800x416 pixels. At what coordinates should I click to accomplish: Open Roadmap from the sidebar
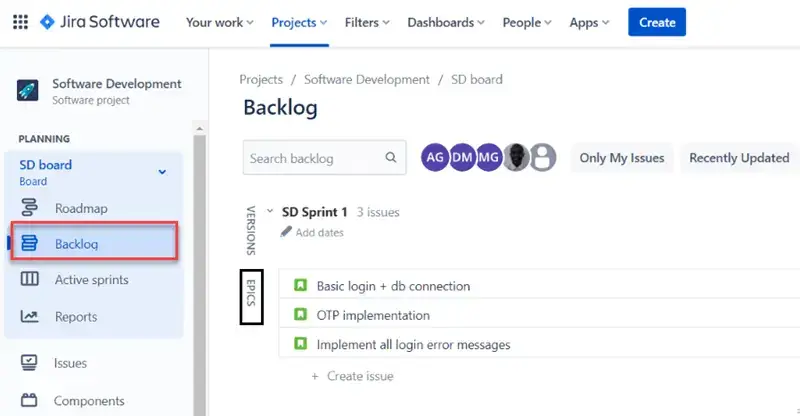pyautogui.click(x=82, y=208)
